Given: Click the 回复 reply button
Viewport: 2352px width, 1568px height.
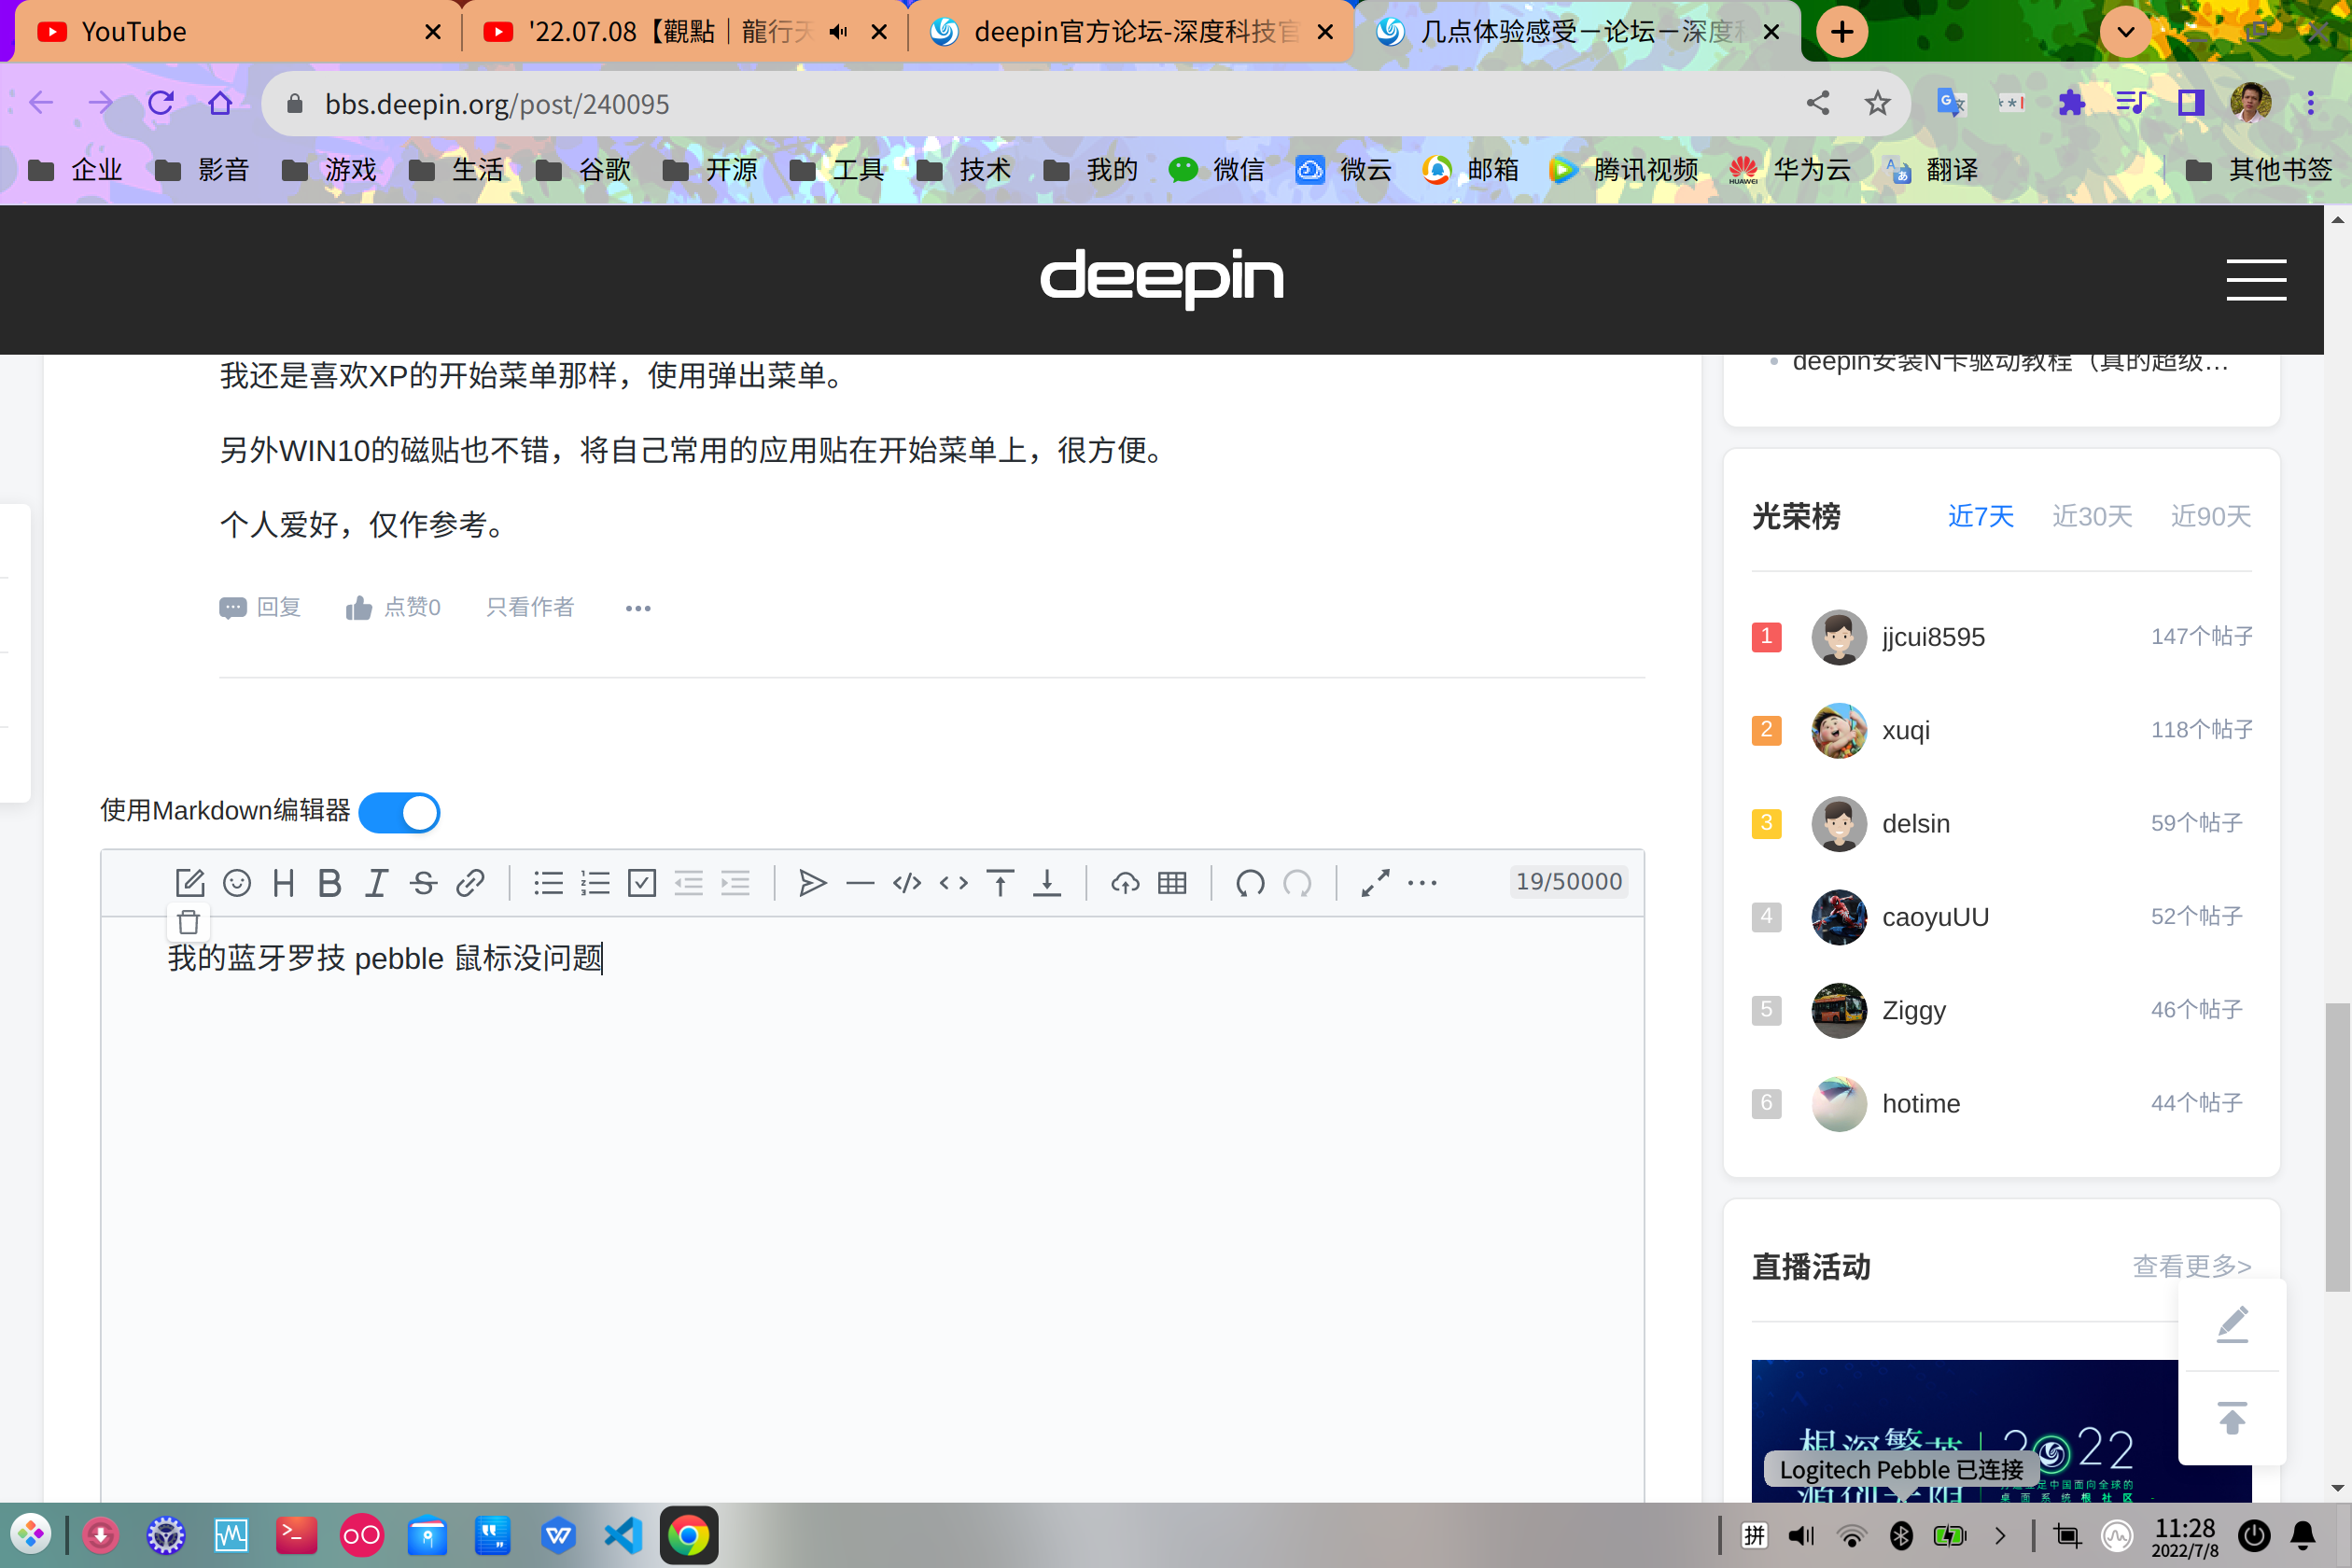Looking at the screenshot, I should tap(260, 607).
